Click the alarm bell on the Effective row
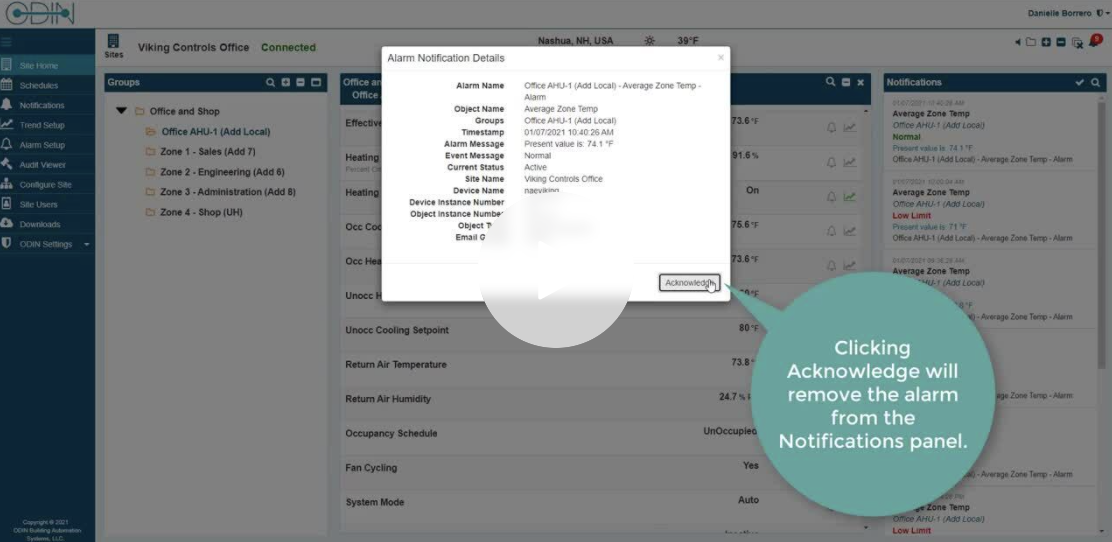1112x542 pixels. click(831, 128)
